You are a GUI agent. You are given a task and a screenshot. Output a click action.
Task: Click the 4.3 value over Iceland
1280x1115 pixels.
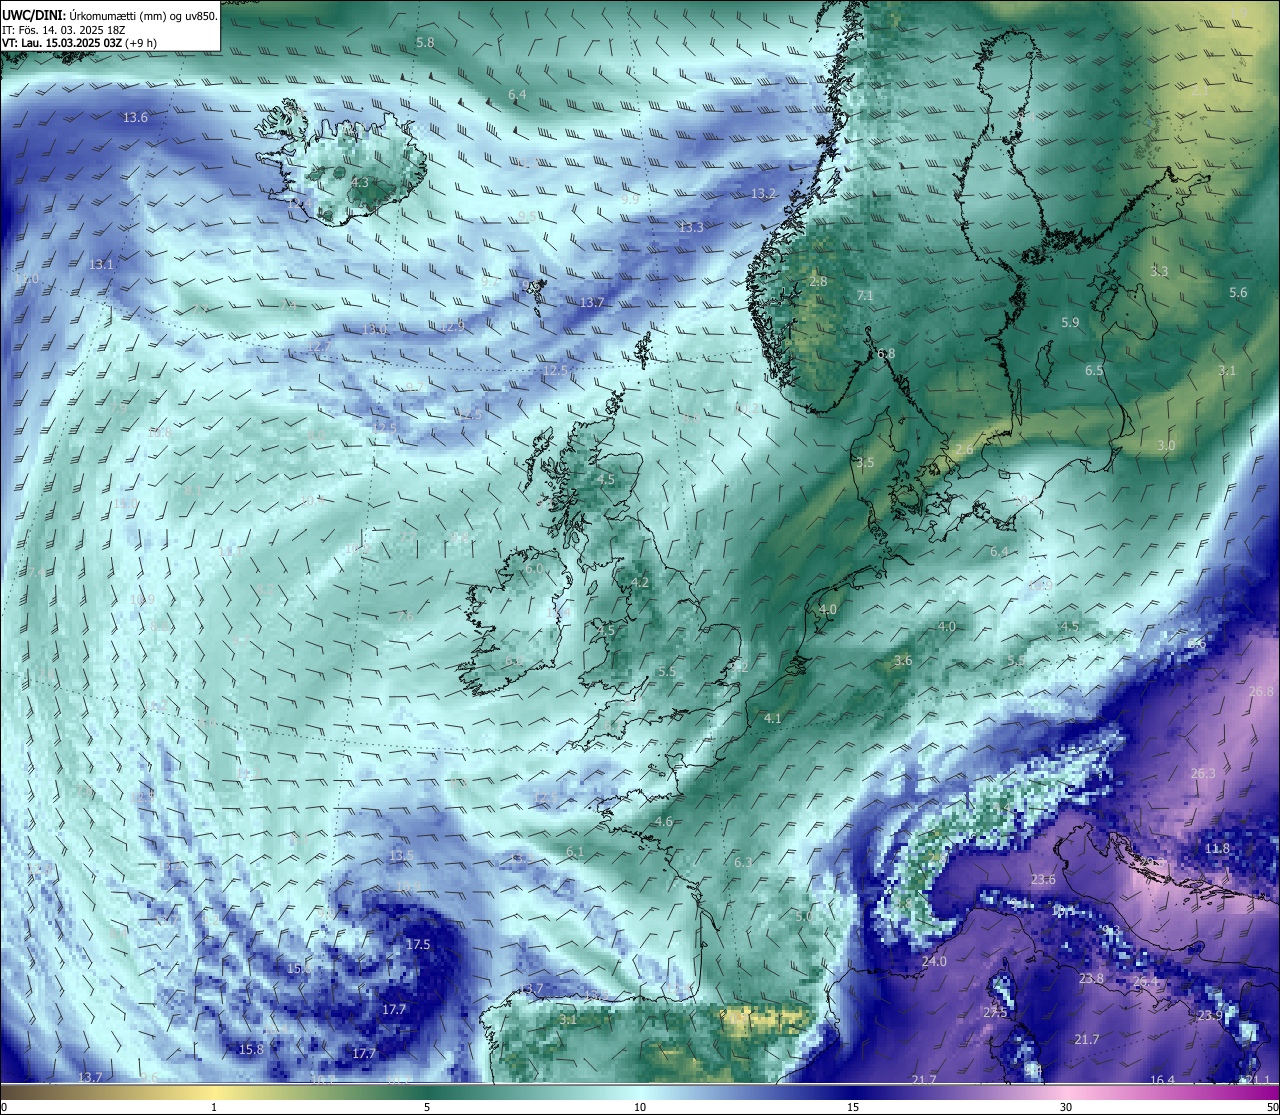[360, 182]
